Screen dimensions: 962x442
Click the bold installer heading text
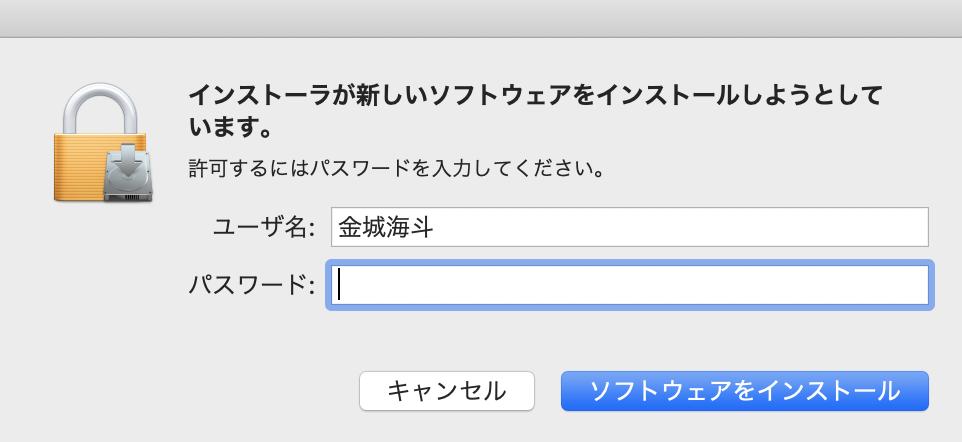535,98
